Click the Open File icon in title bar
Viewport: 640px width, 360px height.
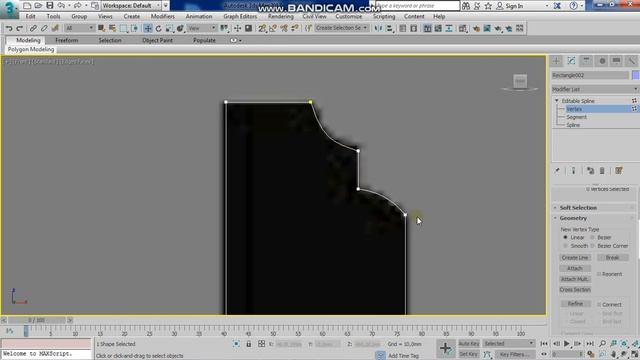point(38,5)
